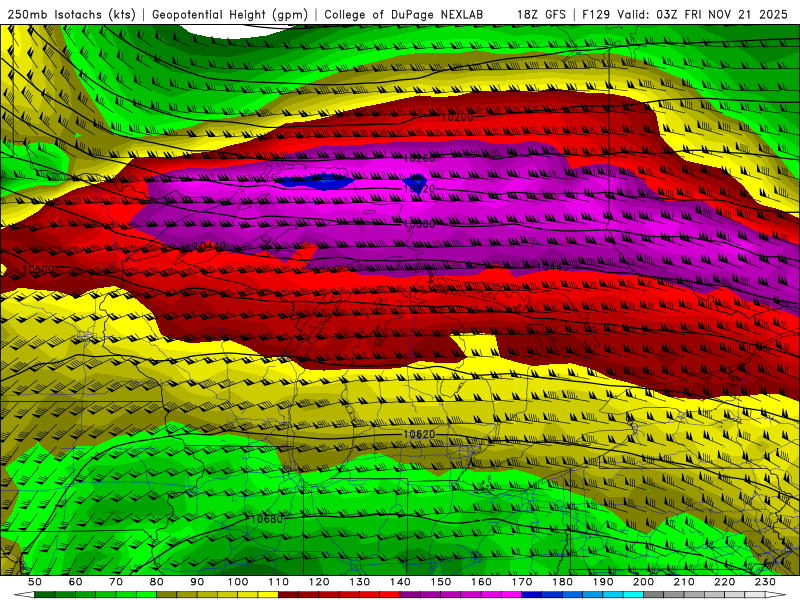Screen dimensions: 800x600
Task: Click the 10200 height contour label
Action: [457, 117]
